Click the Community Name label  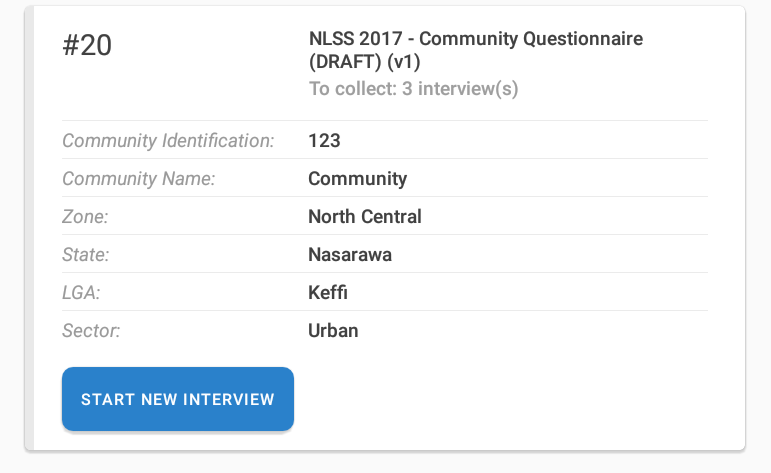click(x=139, y=179)
